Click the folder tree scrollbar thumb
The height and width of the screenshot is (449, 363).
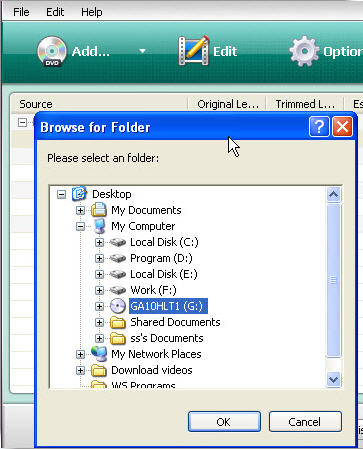334,280
